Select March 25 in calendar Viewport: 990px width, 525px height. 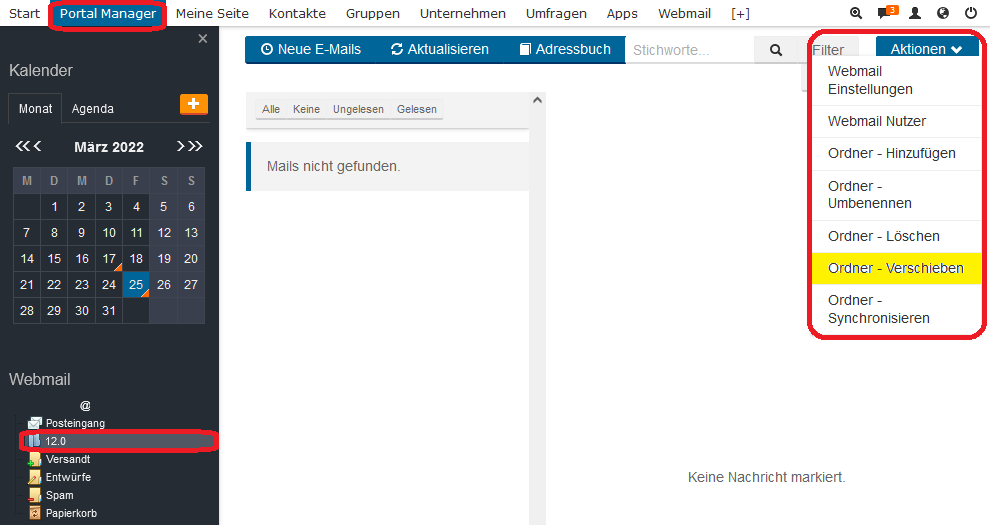tap(136, 285)
